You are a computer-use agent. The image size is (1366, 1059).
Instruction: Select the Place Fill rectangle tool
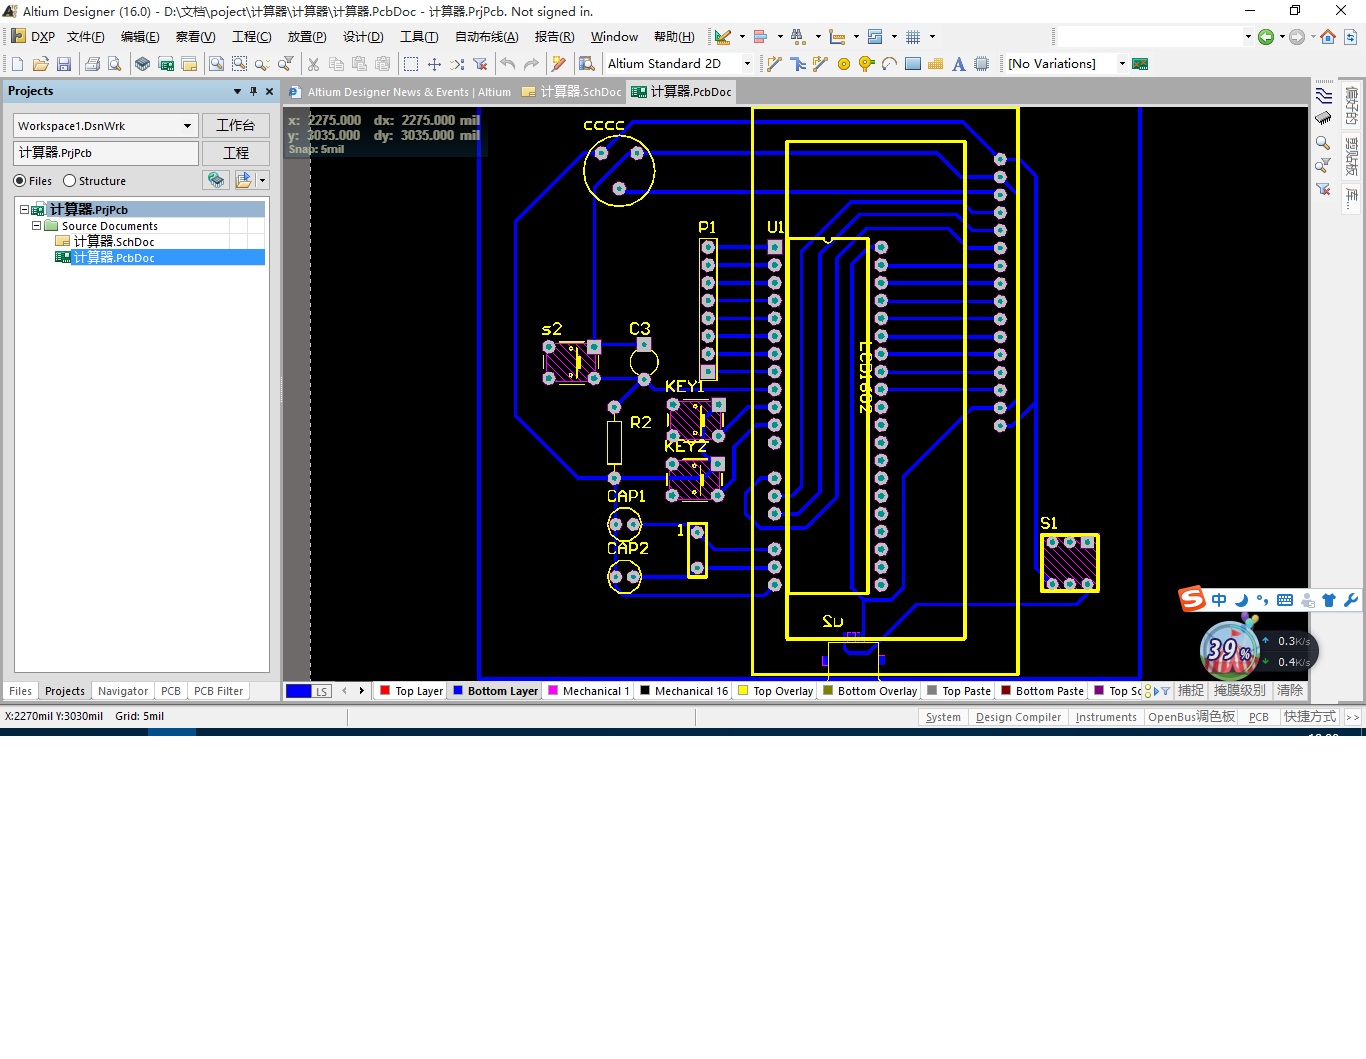tap(913, 64)
